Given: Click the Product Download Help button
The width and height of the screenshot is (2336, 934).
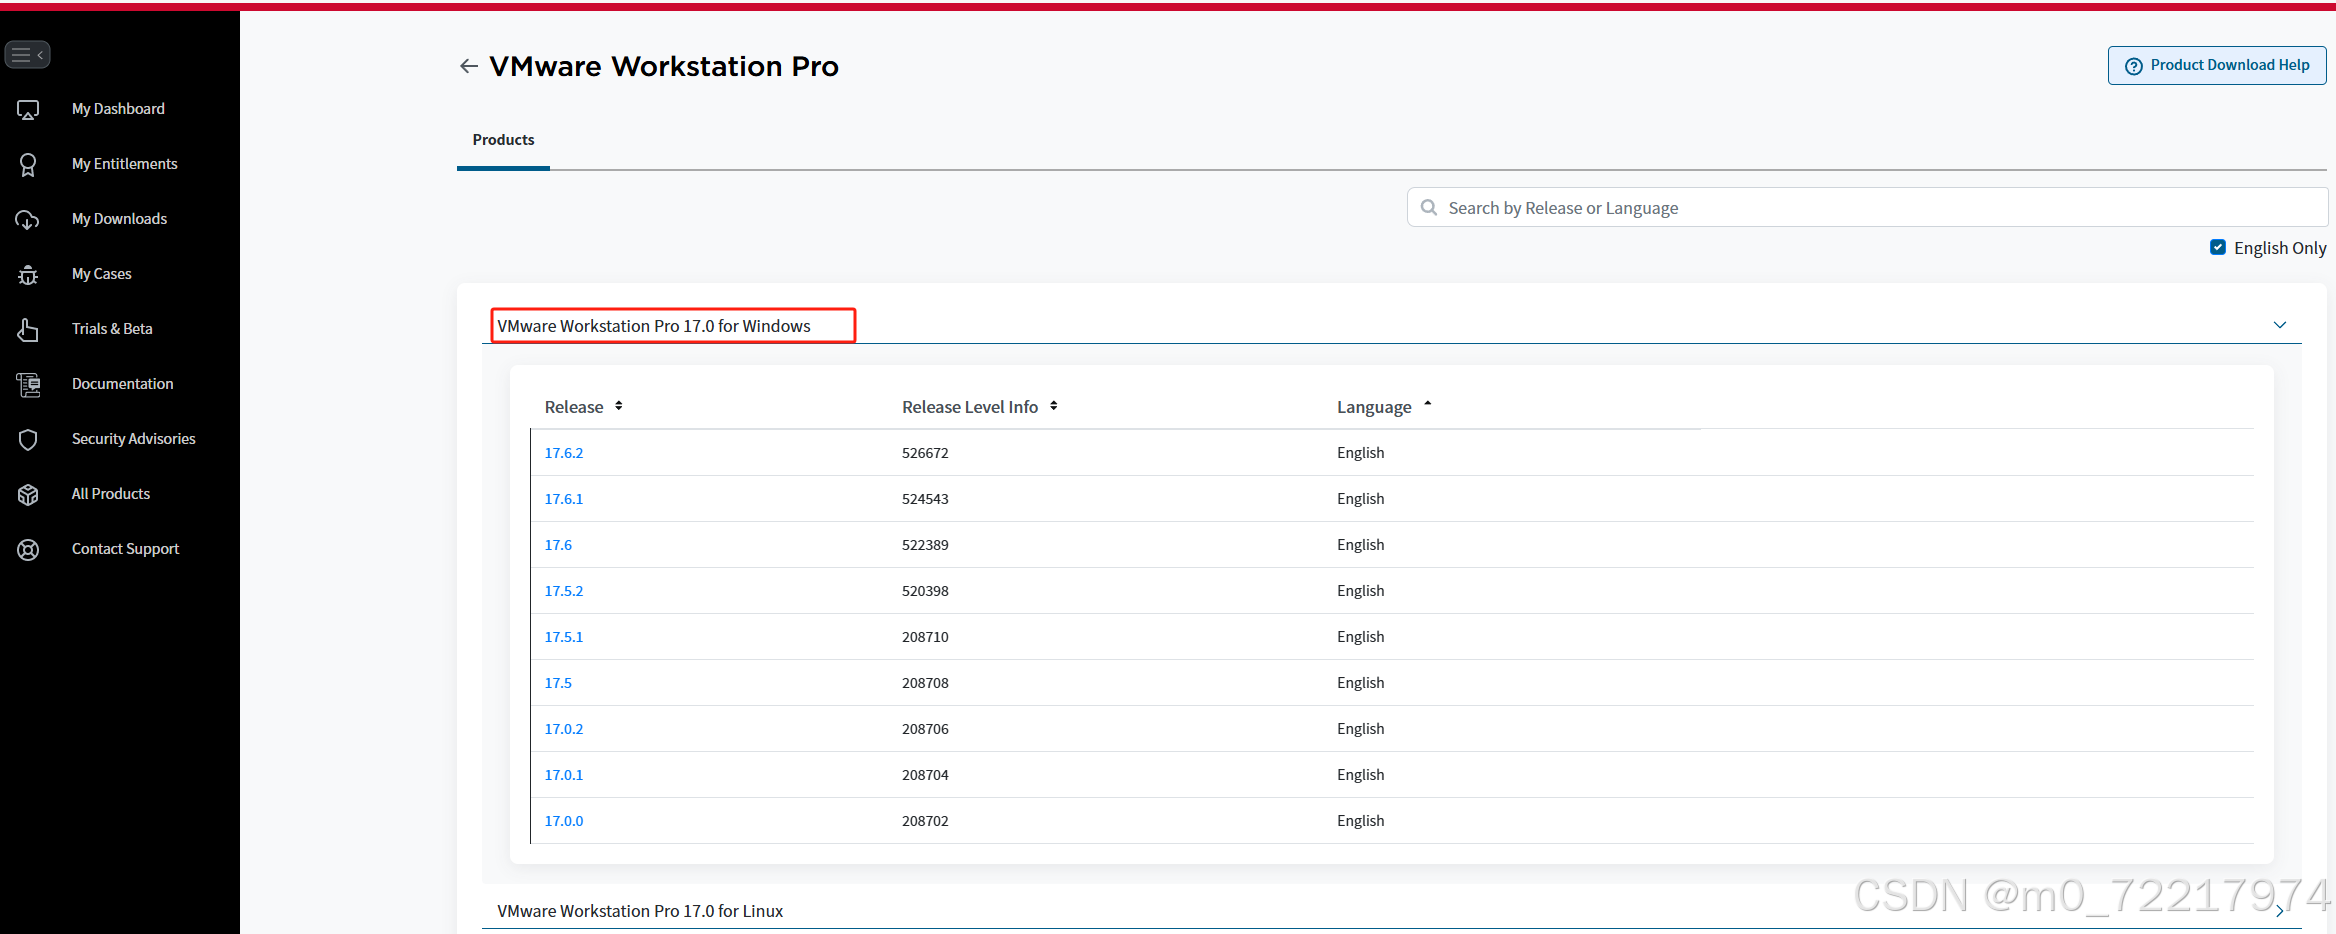Looking at the screenshot, I should coord(2216,64).
